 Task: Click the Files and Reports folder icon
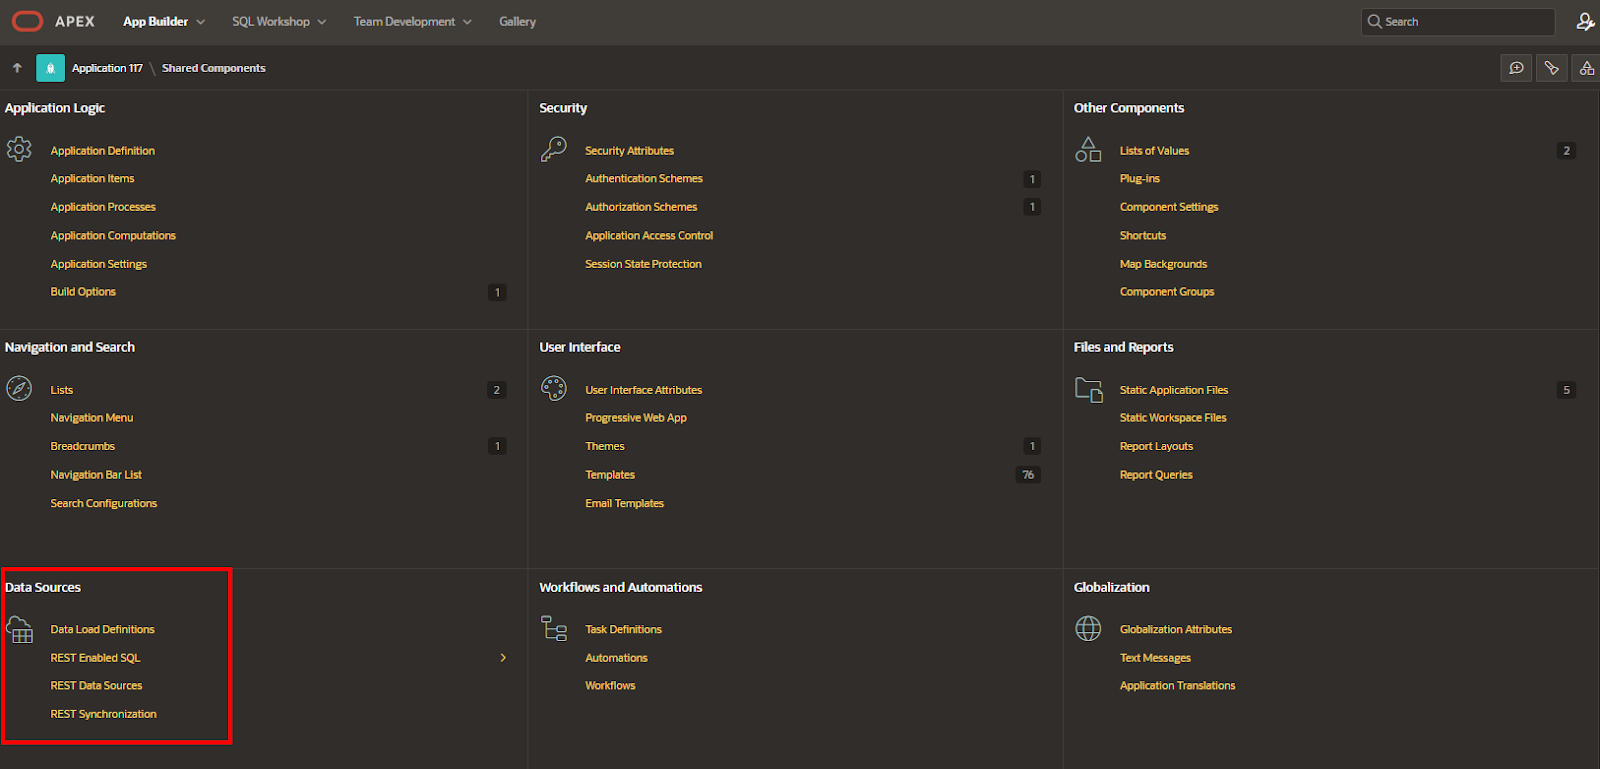[x=1088, y=389]
